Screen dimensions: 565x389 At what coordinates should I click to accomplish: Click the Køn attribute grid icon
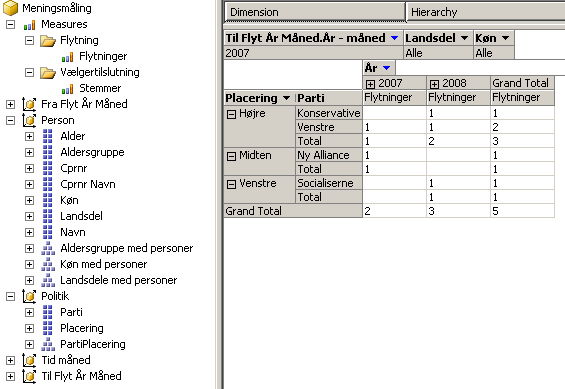click(x=48, y=200)
